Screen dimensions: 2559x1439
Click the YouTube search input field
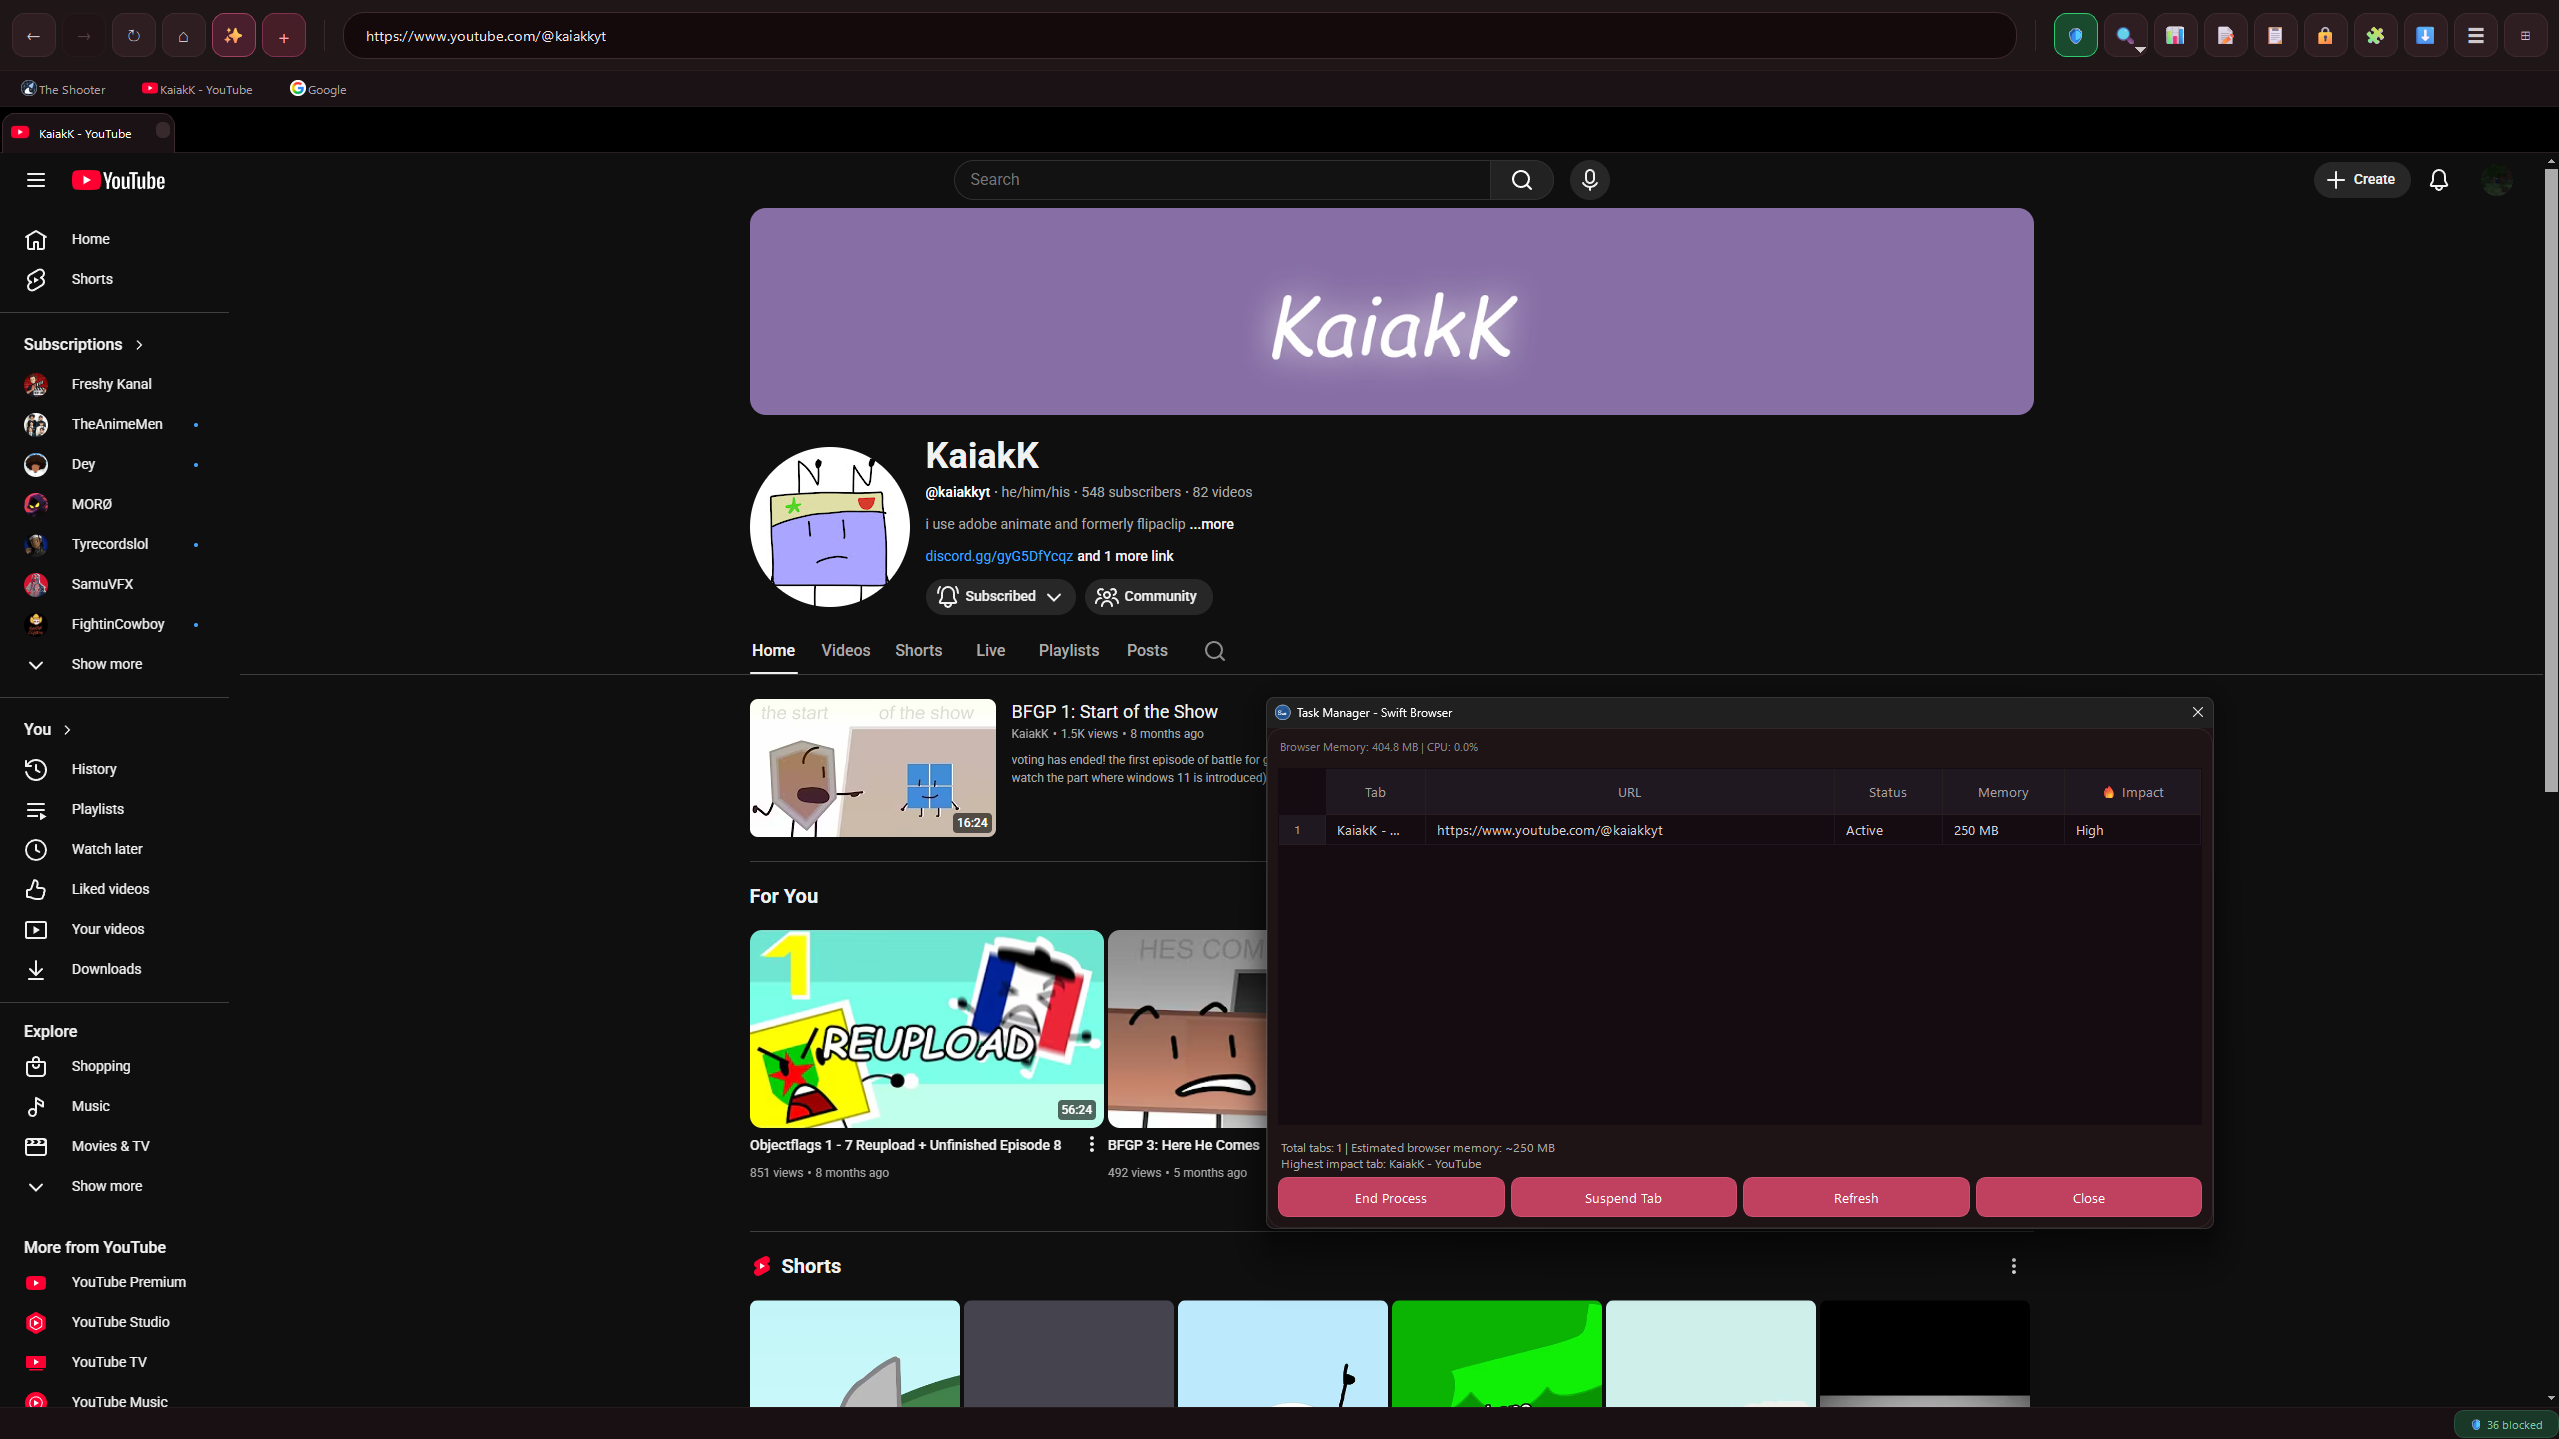click(1222, 180)
